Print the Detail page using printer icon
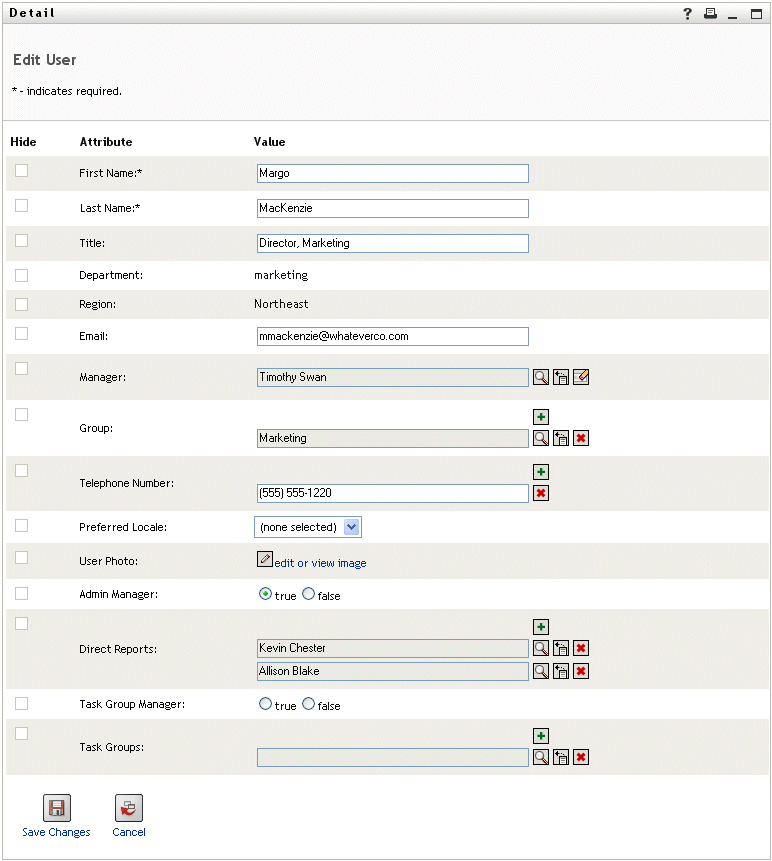The height and width of the screenshot is (861, 772). tap(710, 14)
